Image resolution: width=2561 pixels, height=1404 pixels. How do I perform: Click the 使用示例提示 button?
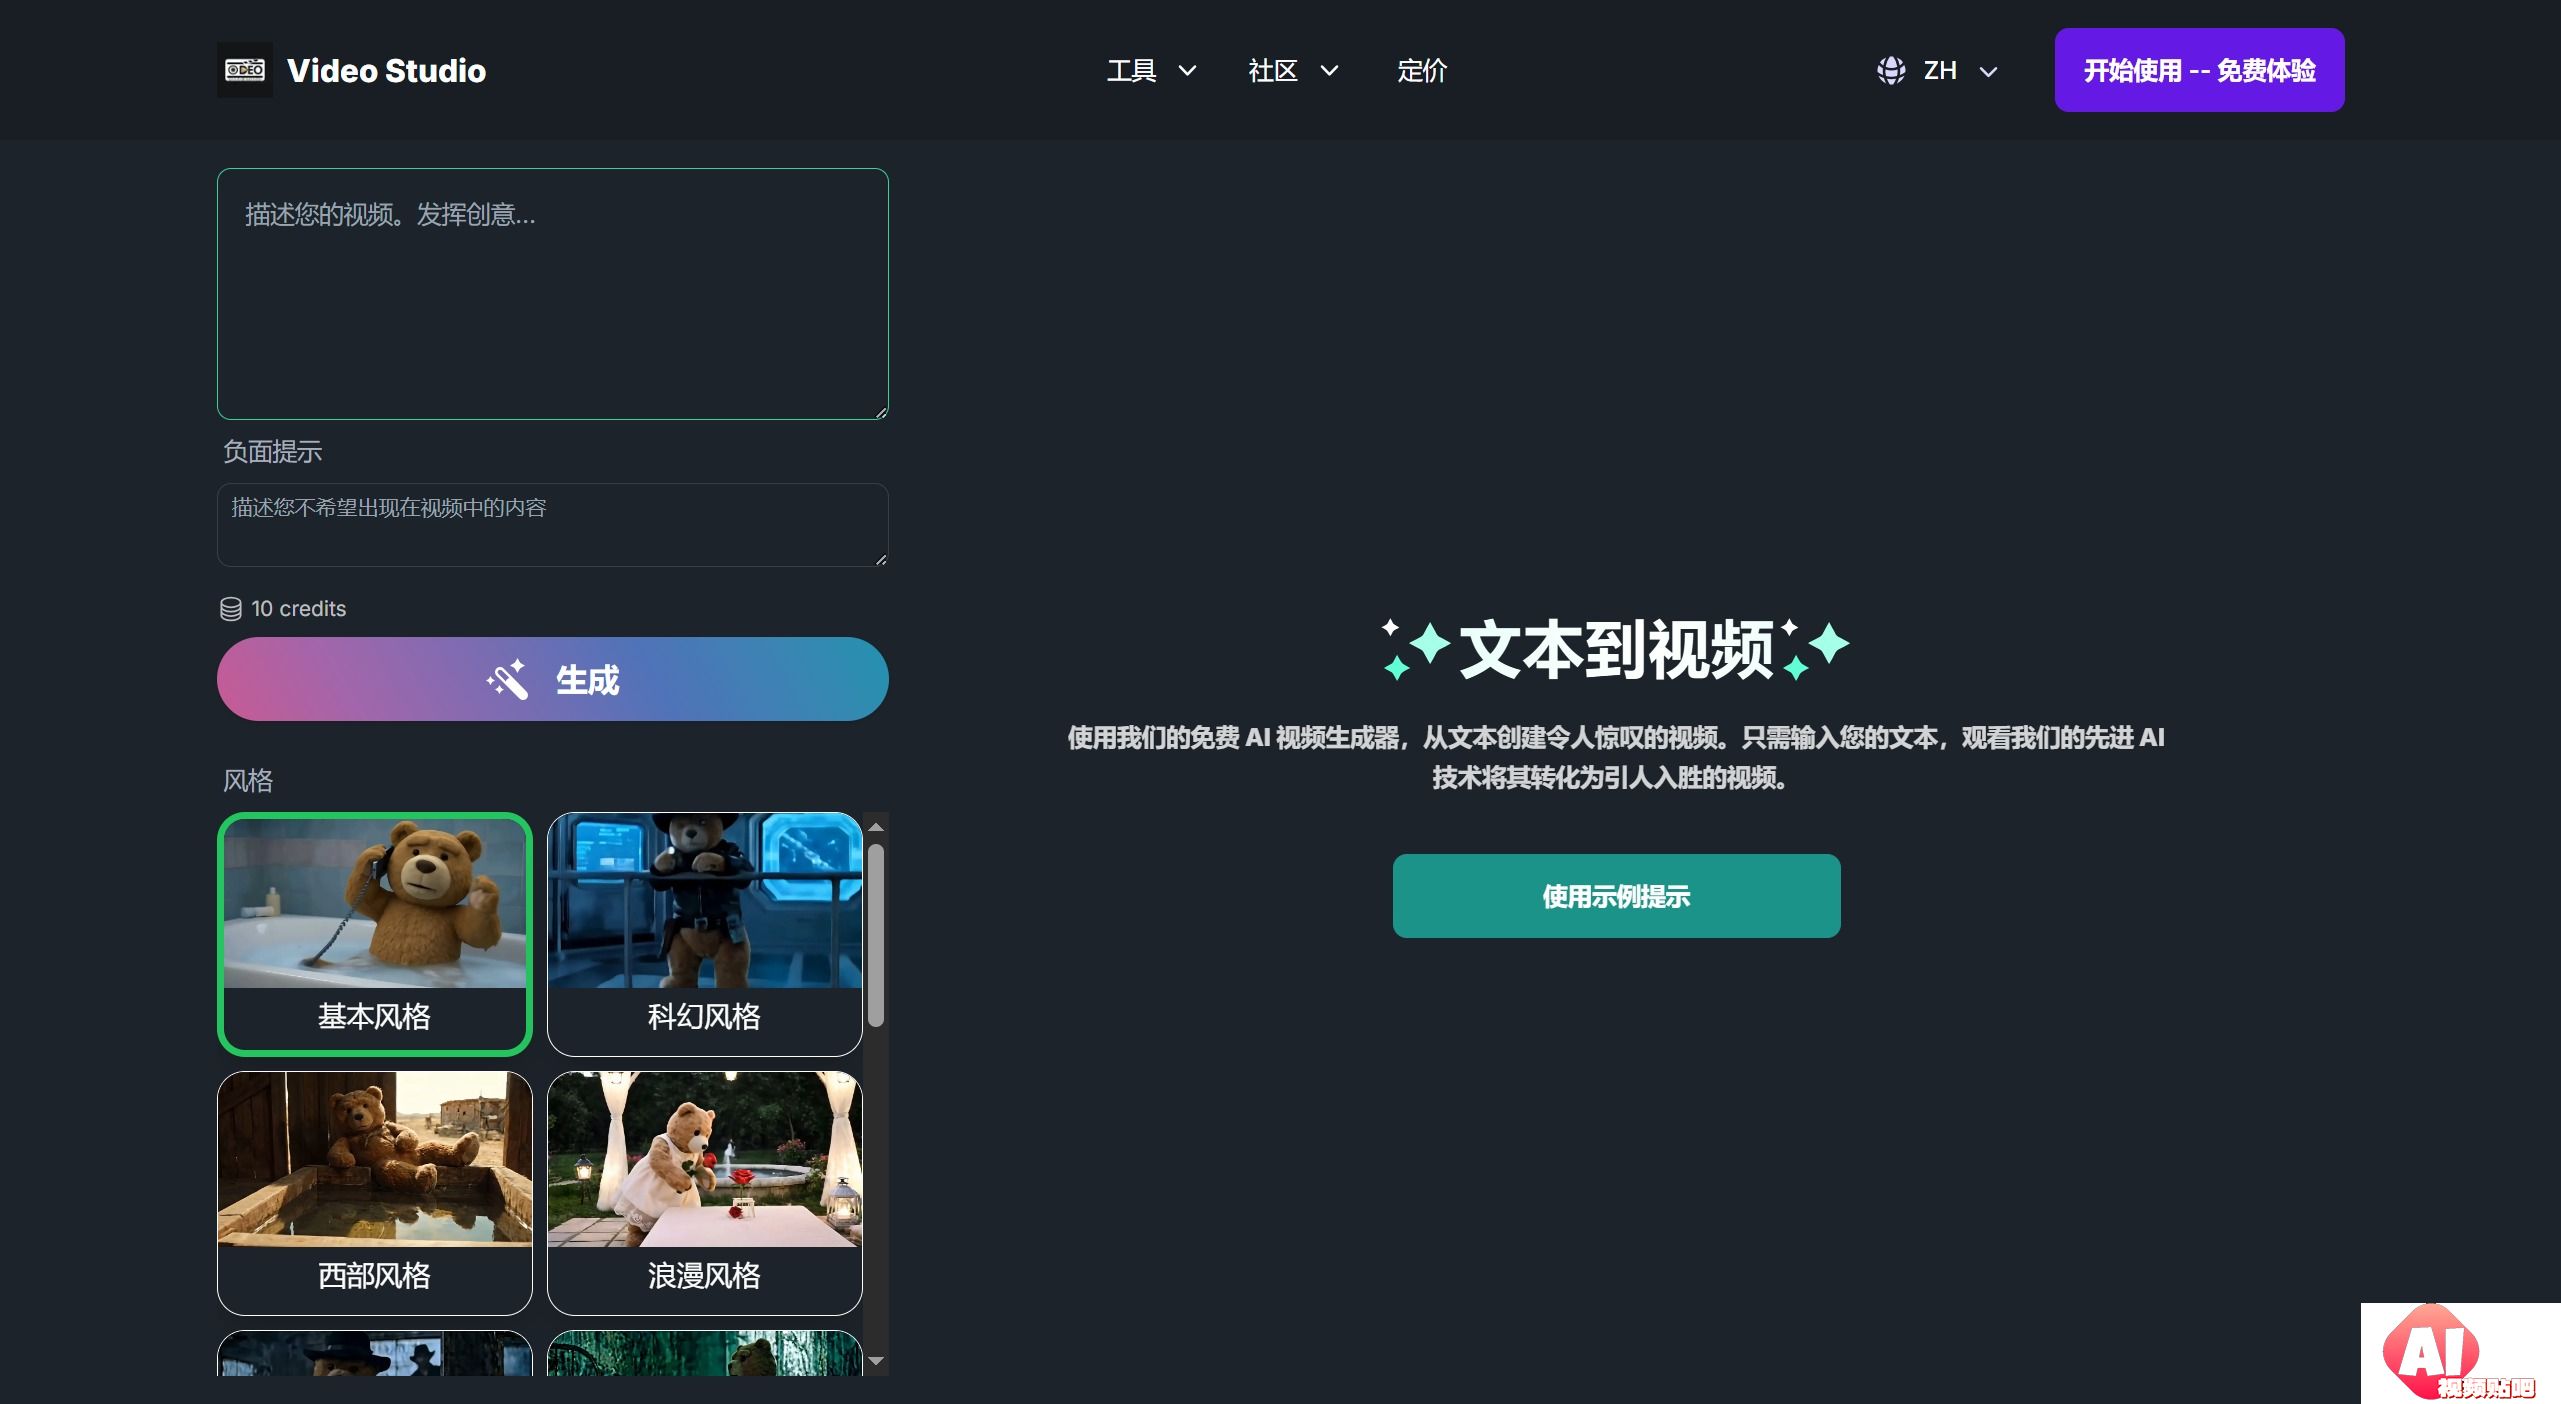(1616, 896)
